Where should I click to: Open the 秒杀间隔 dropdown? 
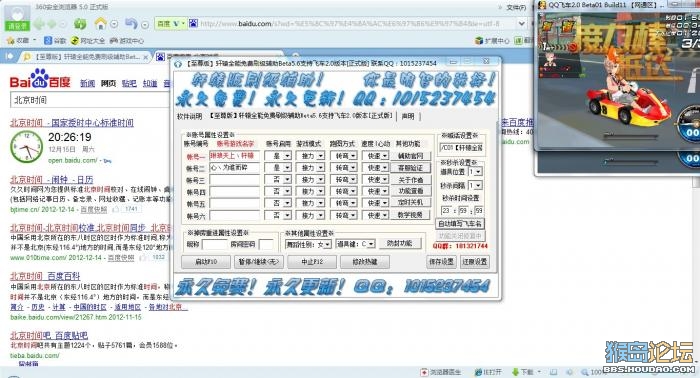(x=475, y=185)
